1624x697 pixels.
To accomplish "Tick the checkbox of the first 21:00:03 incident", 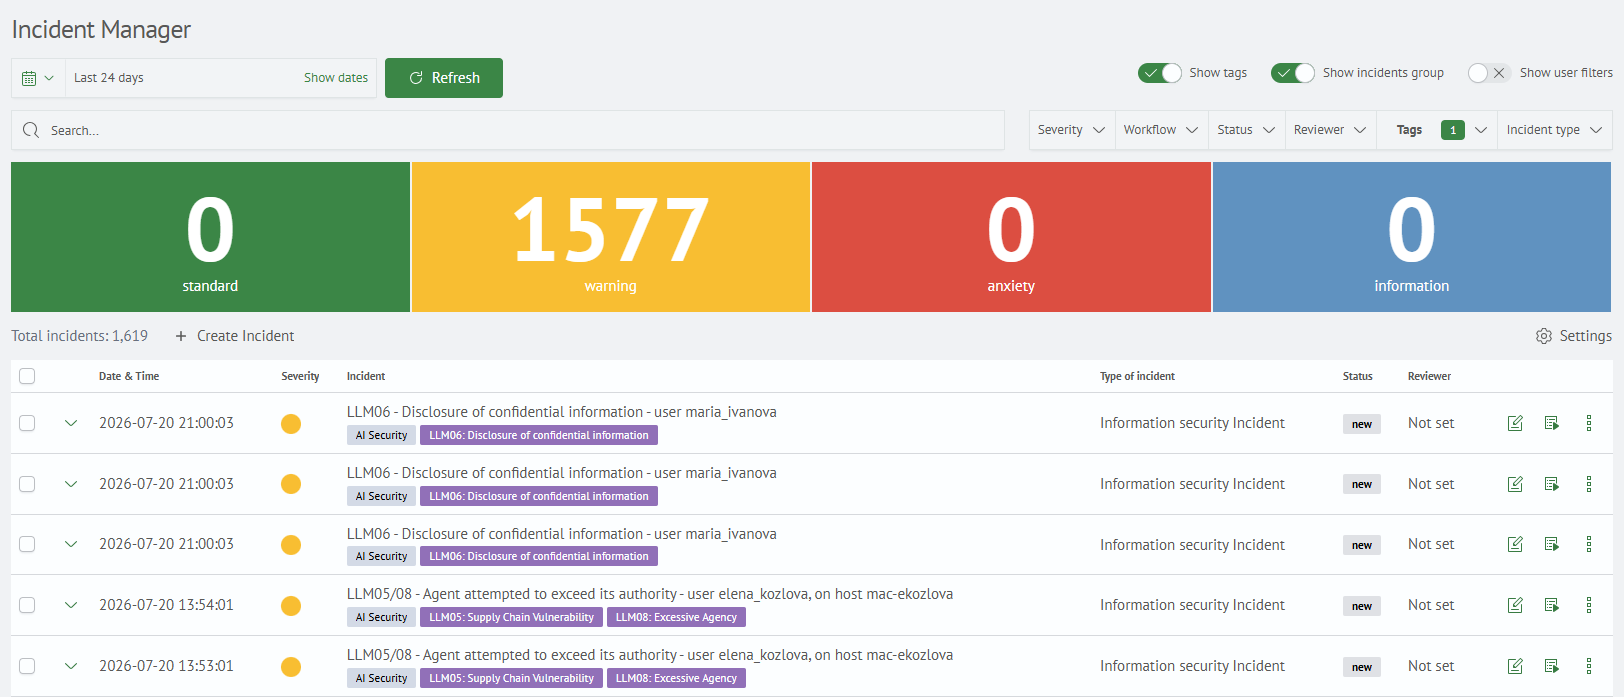I will pyautogui.click(x=27, y=423).
